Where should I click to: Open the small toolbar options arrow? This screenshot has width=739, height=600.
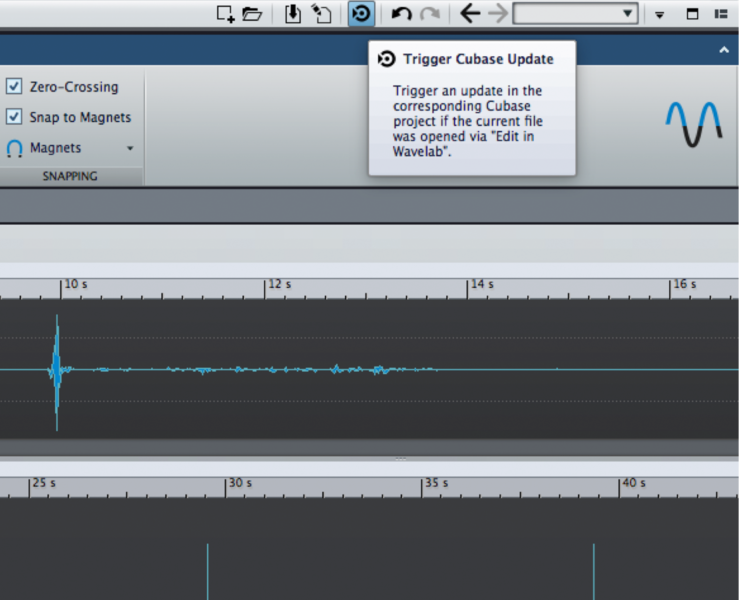click(x=659, y=15)
